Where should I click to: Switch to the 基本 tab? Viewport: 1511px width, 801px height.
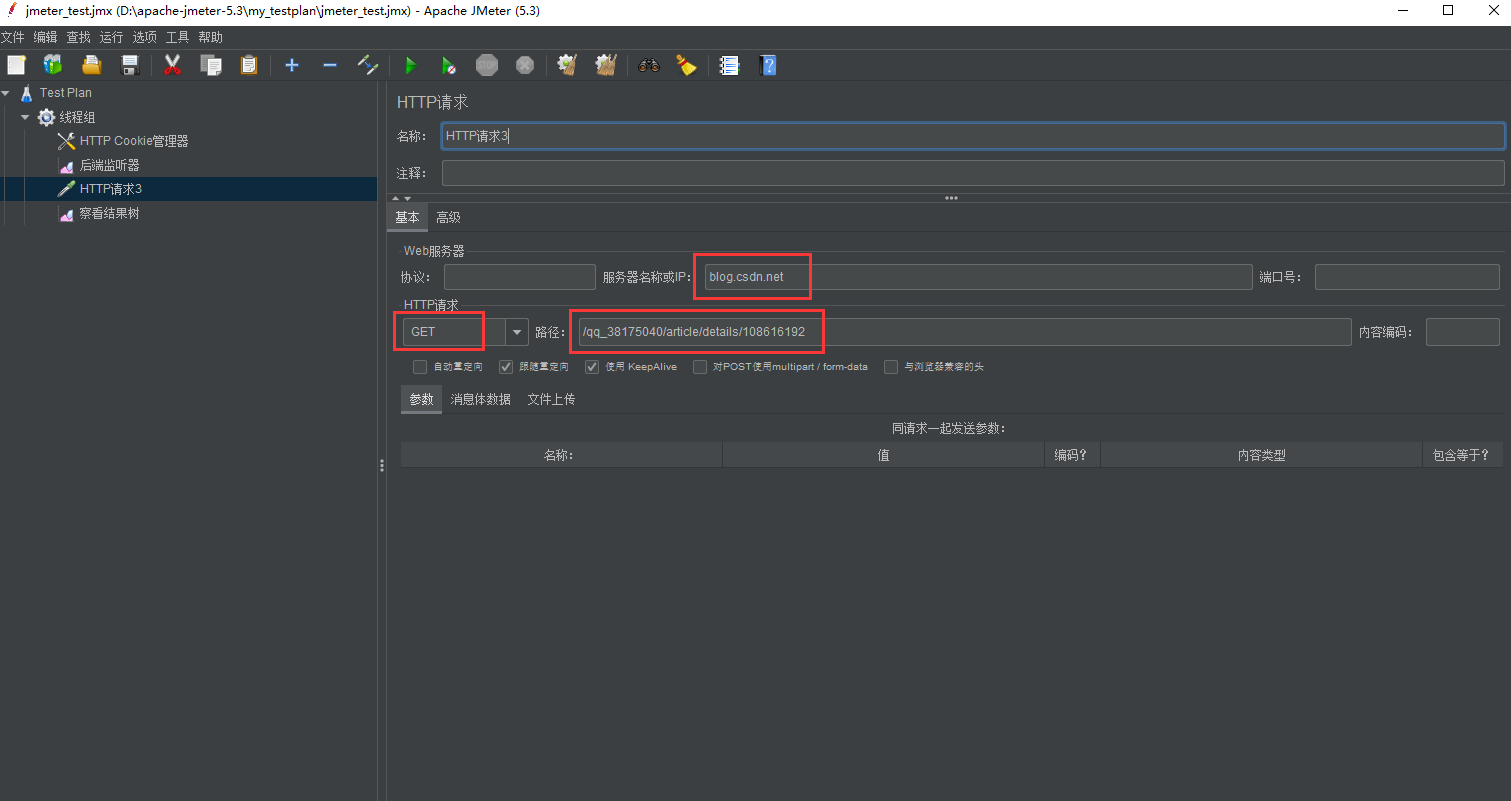pos(408,217)
